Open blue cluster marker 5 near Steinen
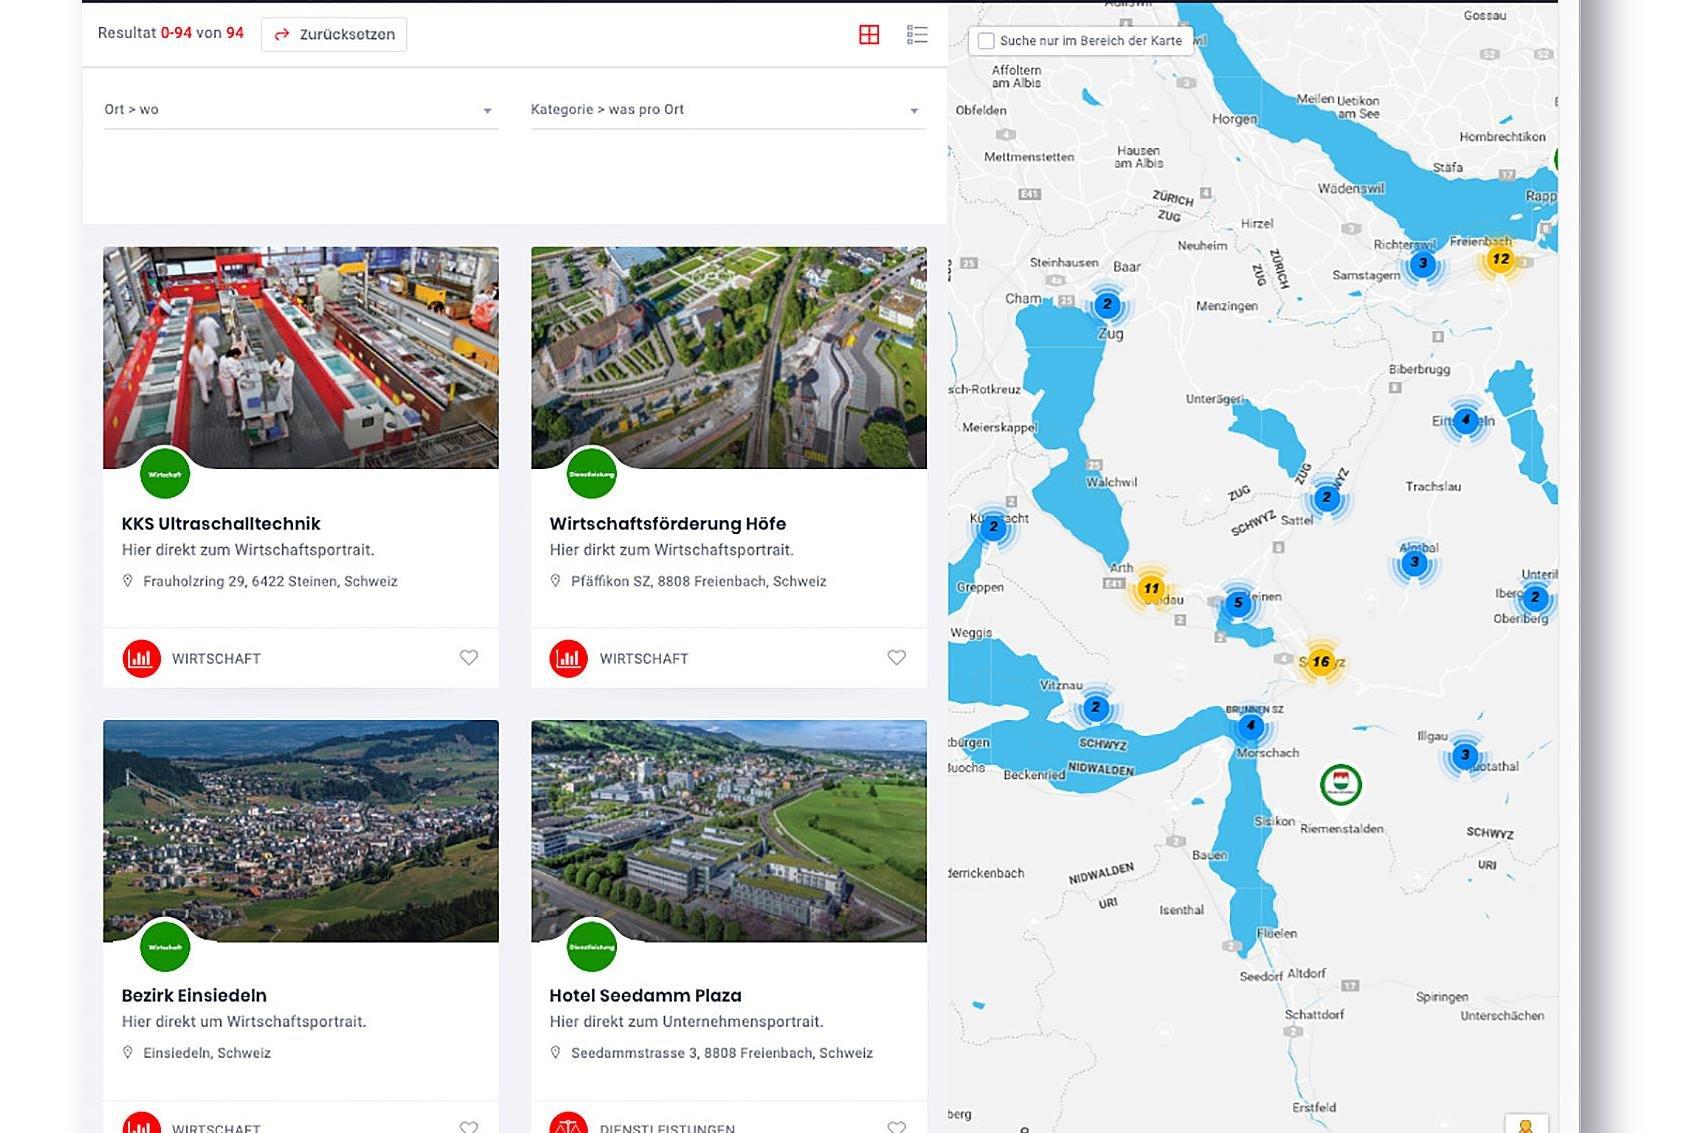This screenshot has width=1700, height=1133. [x=1238, y=602]
